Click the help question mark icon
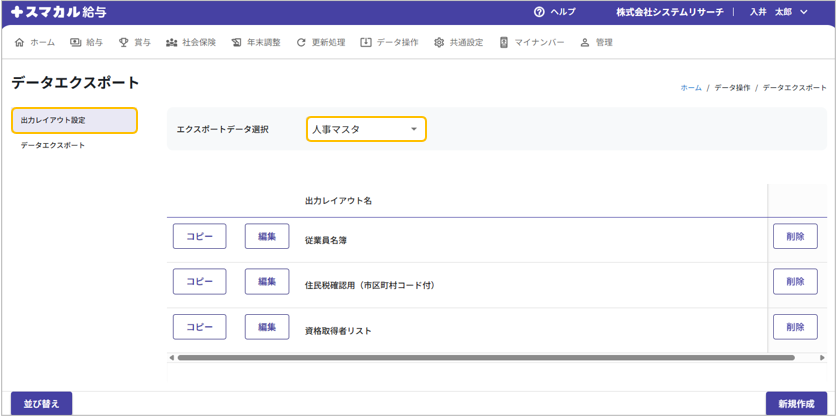 (539, 12)
